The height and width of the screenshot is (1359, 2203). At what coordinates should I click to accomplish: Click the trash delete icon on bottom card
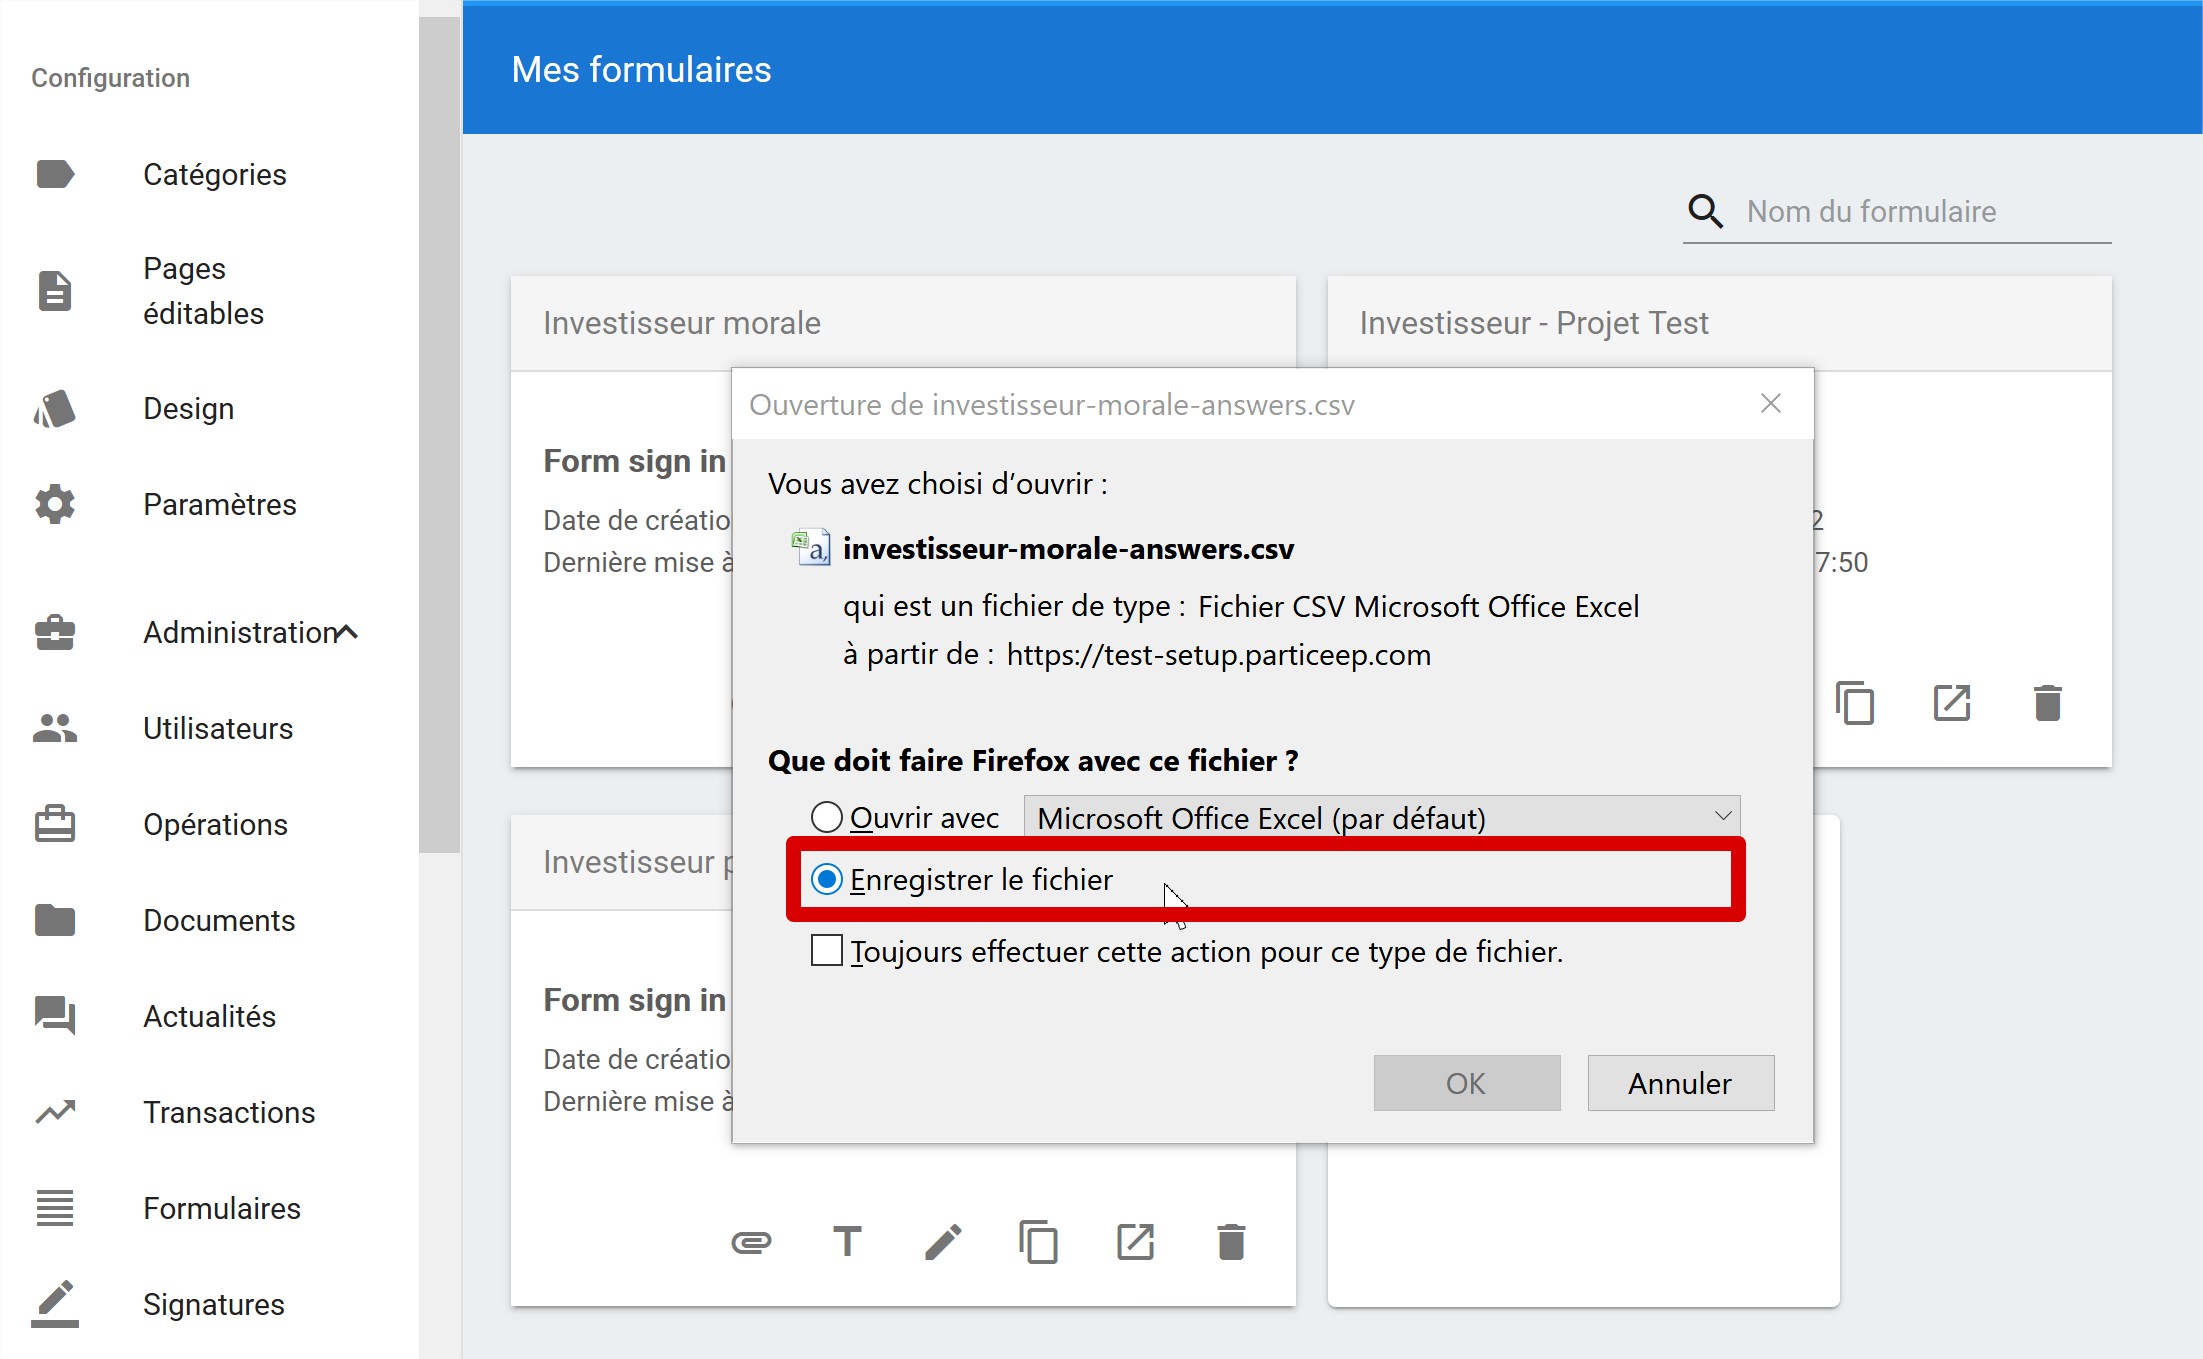pos(1231,1242)
